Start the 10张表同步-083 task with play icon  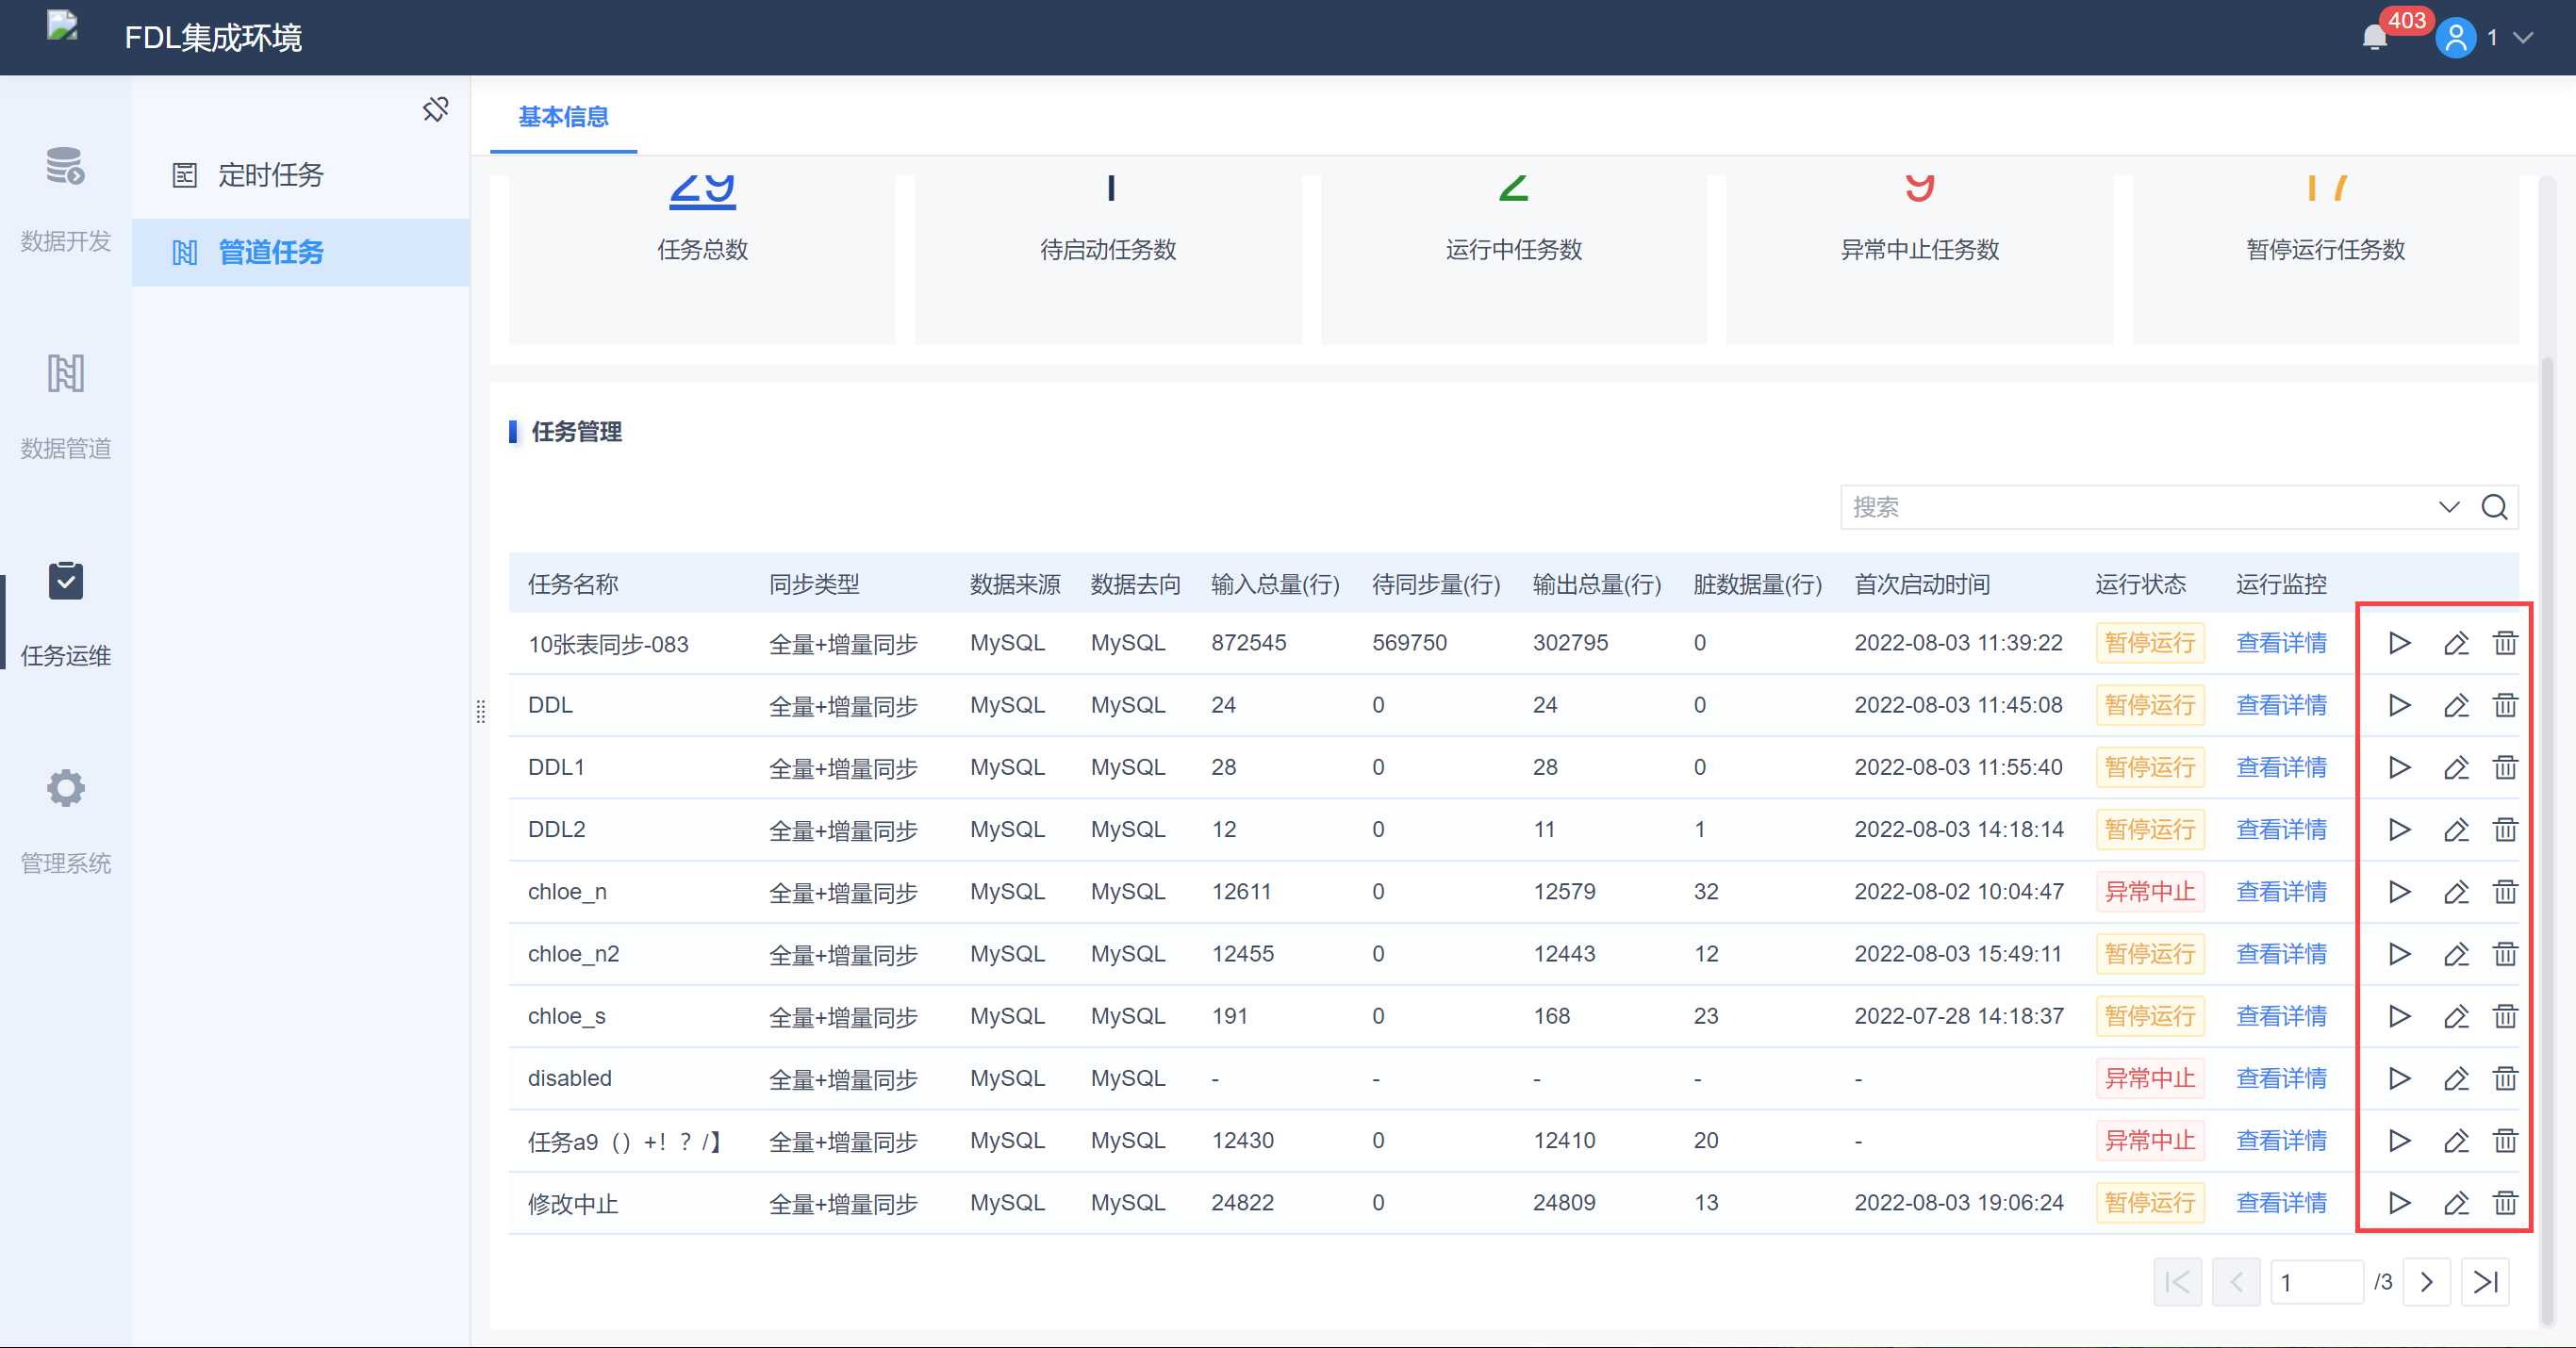[2398, 643]
